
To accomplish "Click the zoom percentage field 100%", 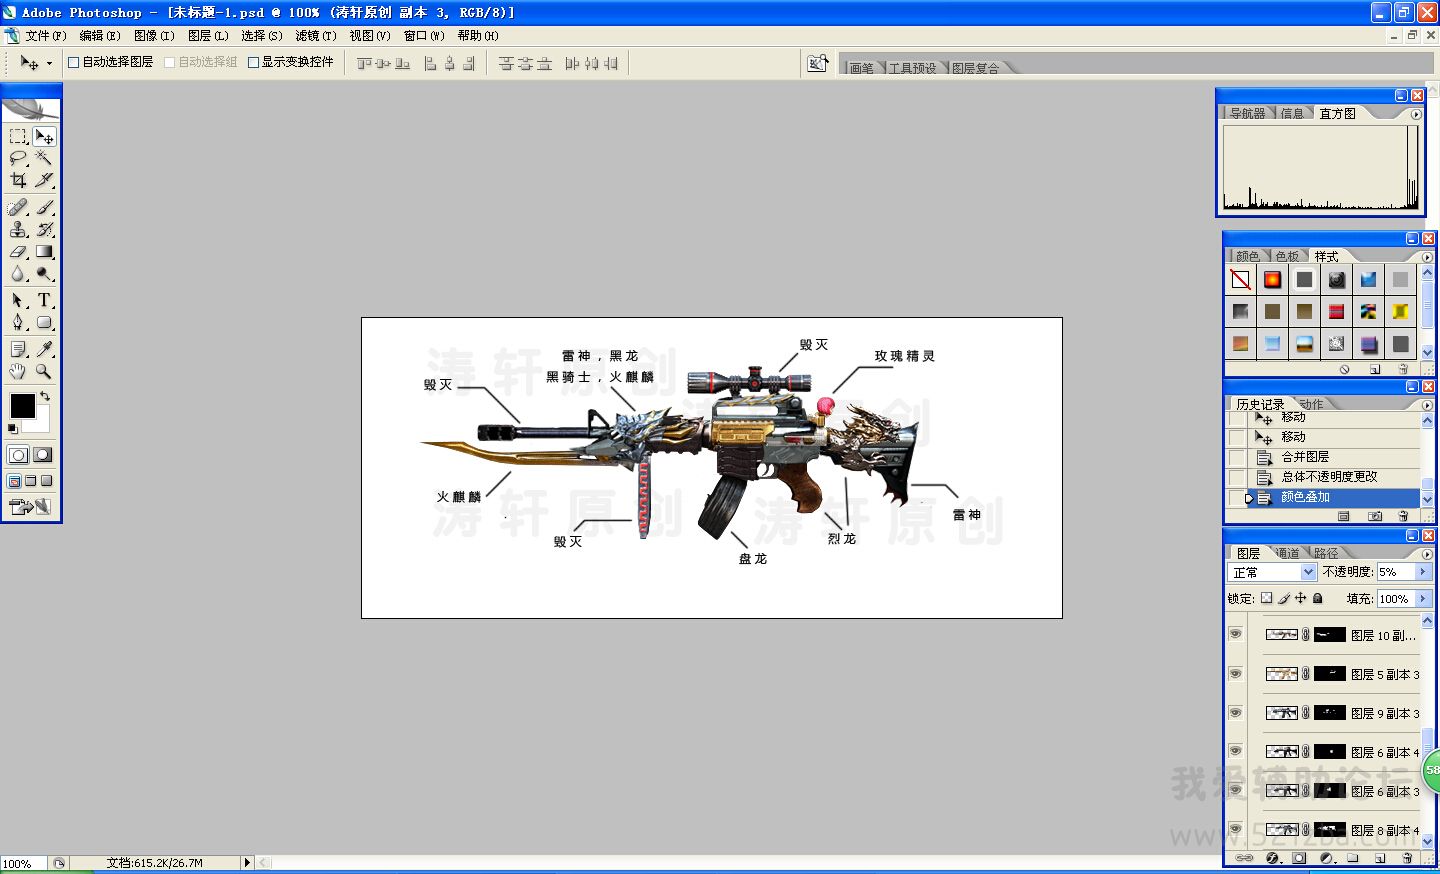I will pos(22,863).
